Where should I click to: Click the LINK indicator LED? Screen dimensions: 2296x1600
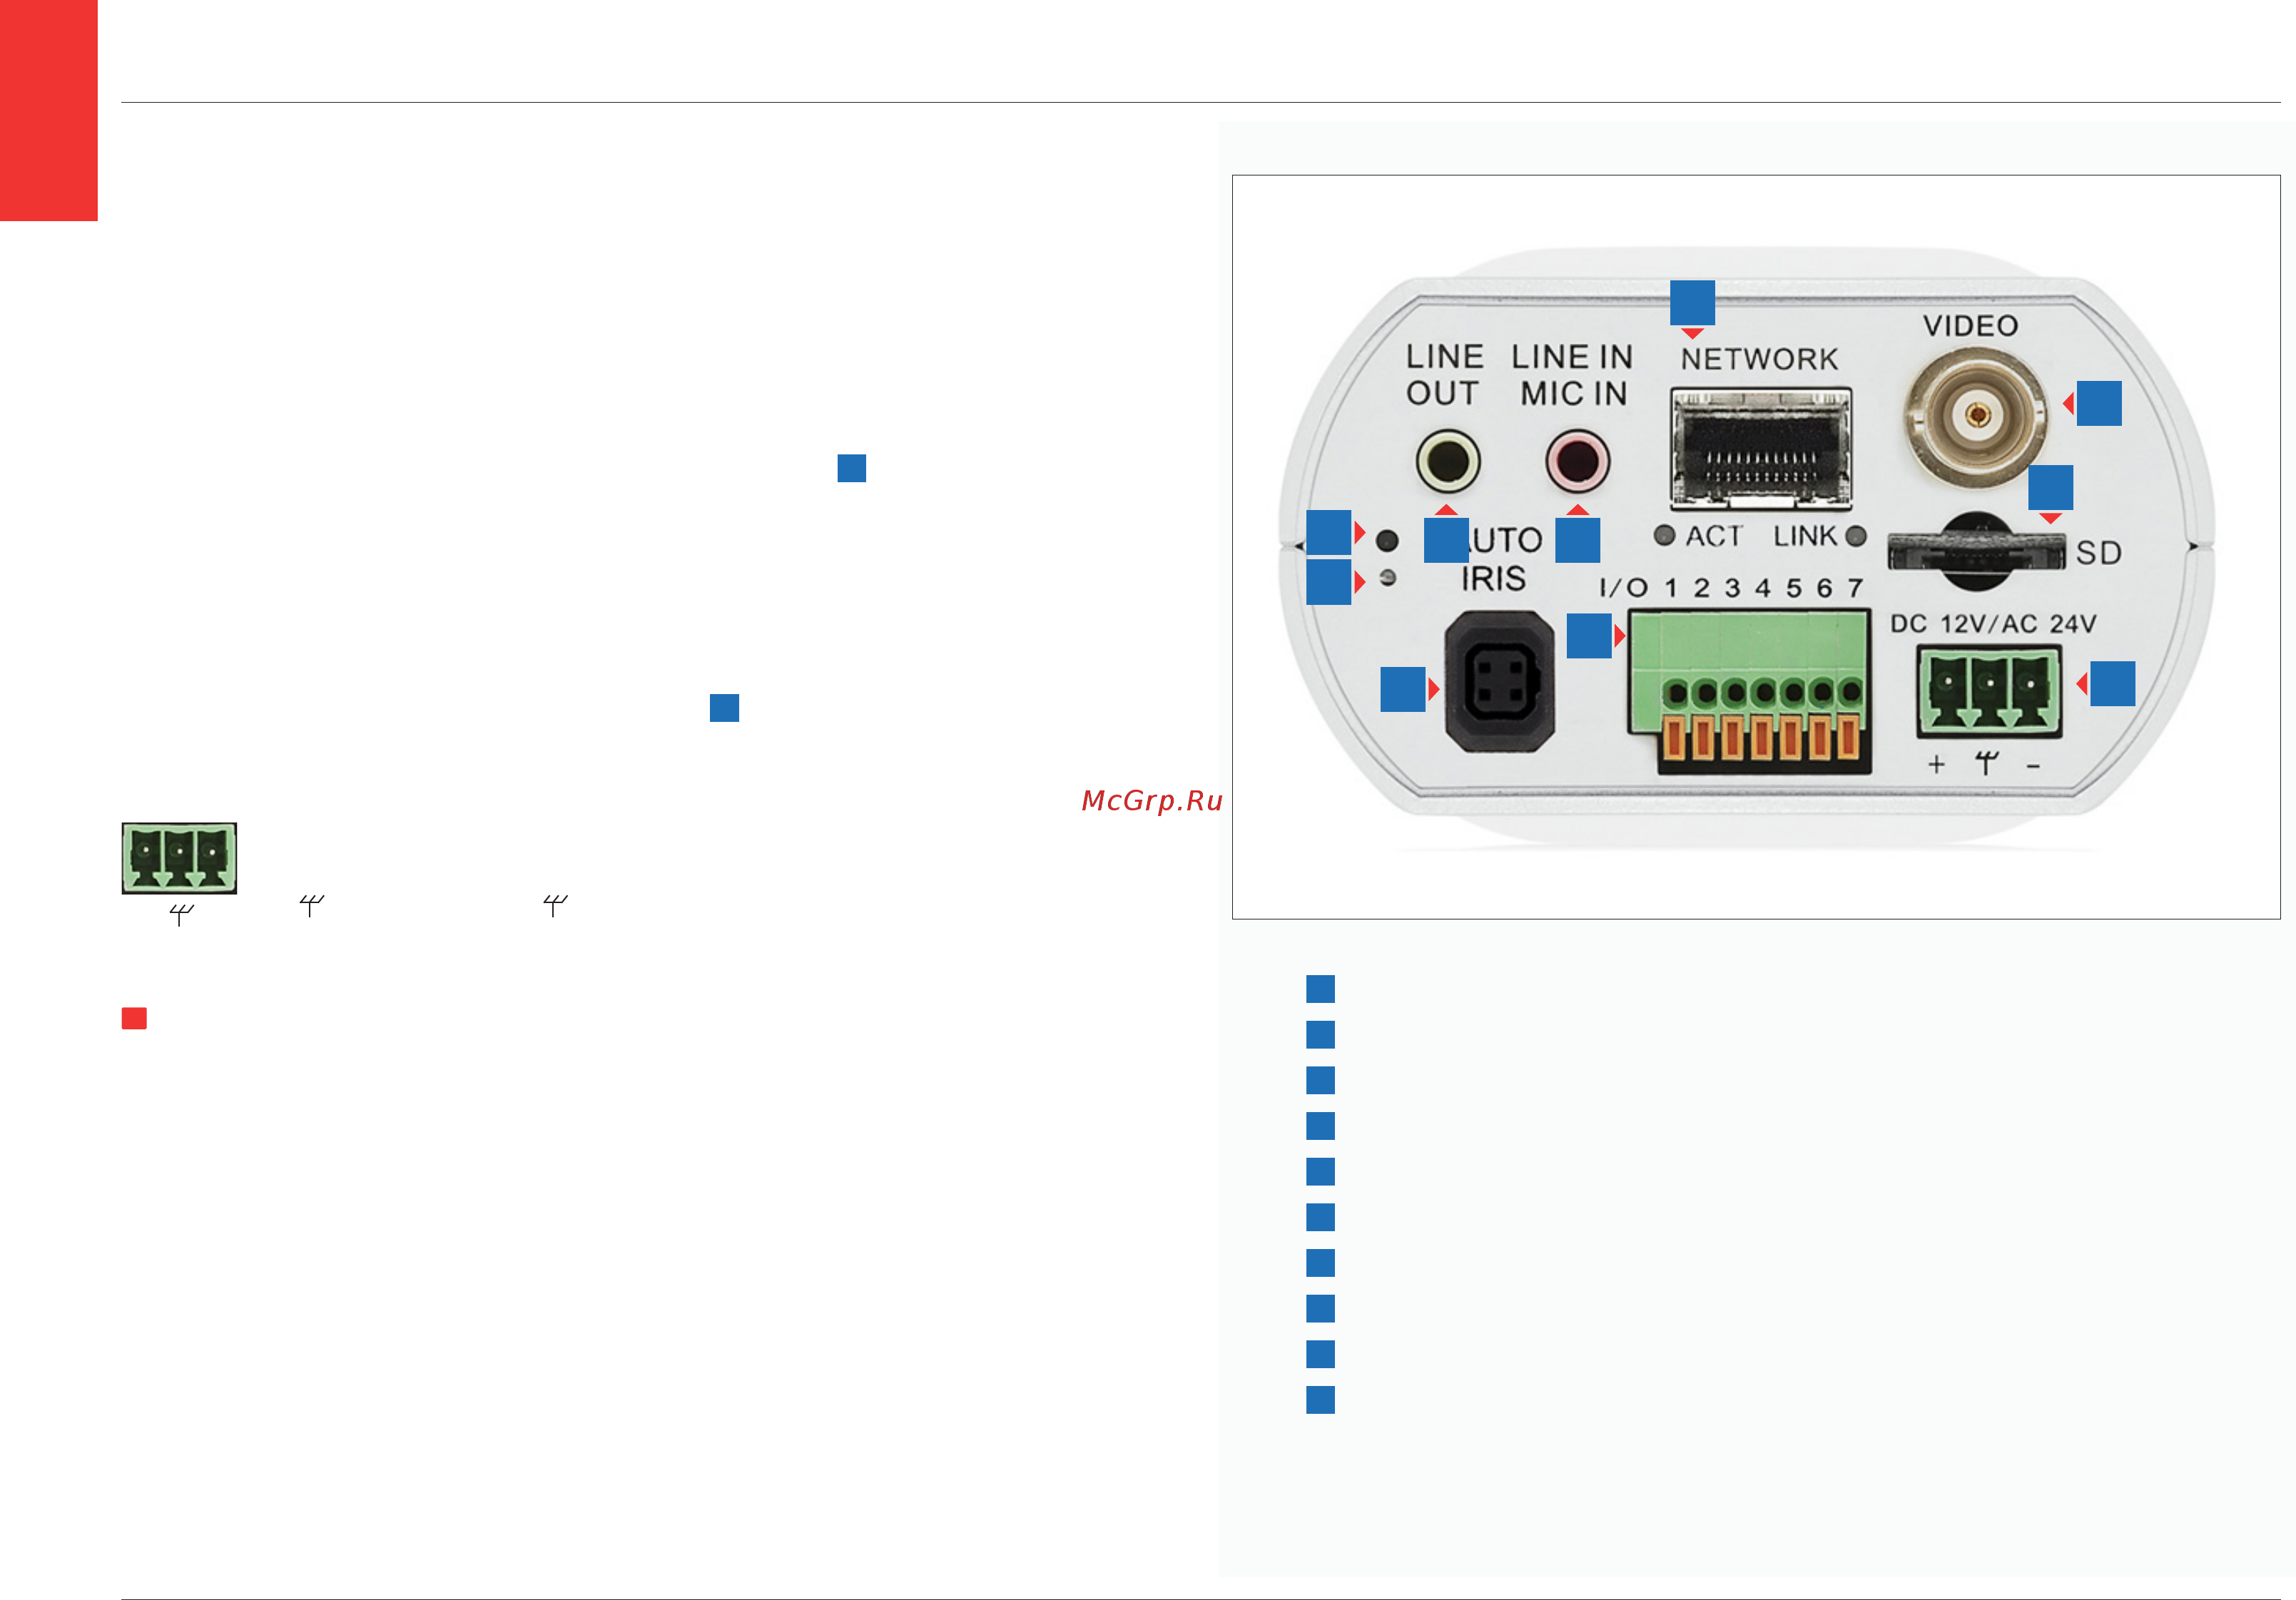pos(1856,536)
